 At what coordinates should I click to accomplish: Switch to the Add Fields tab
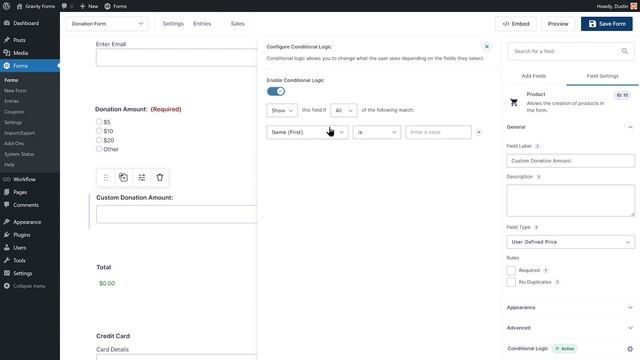pos(534,76)
